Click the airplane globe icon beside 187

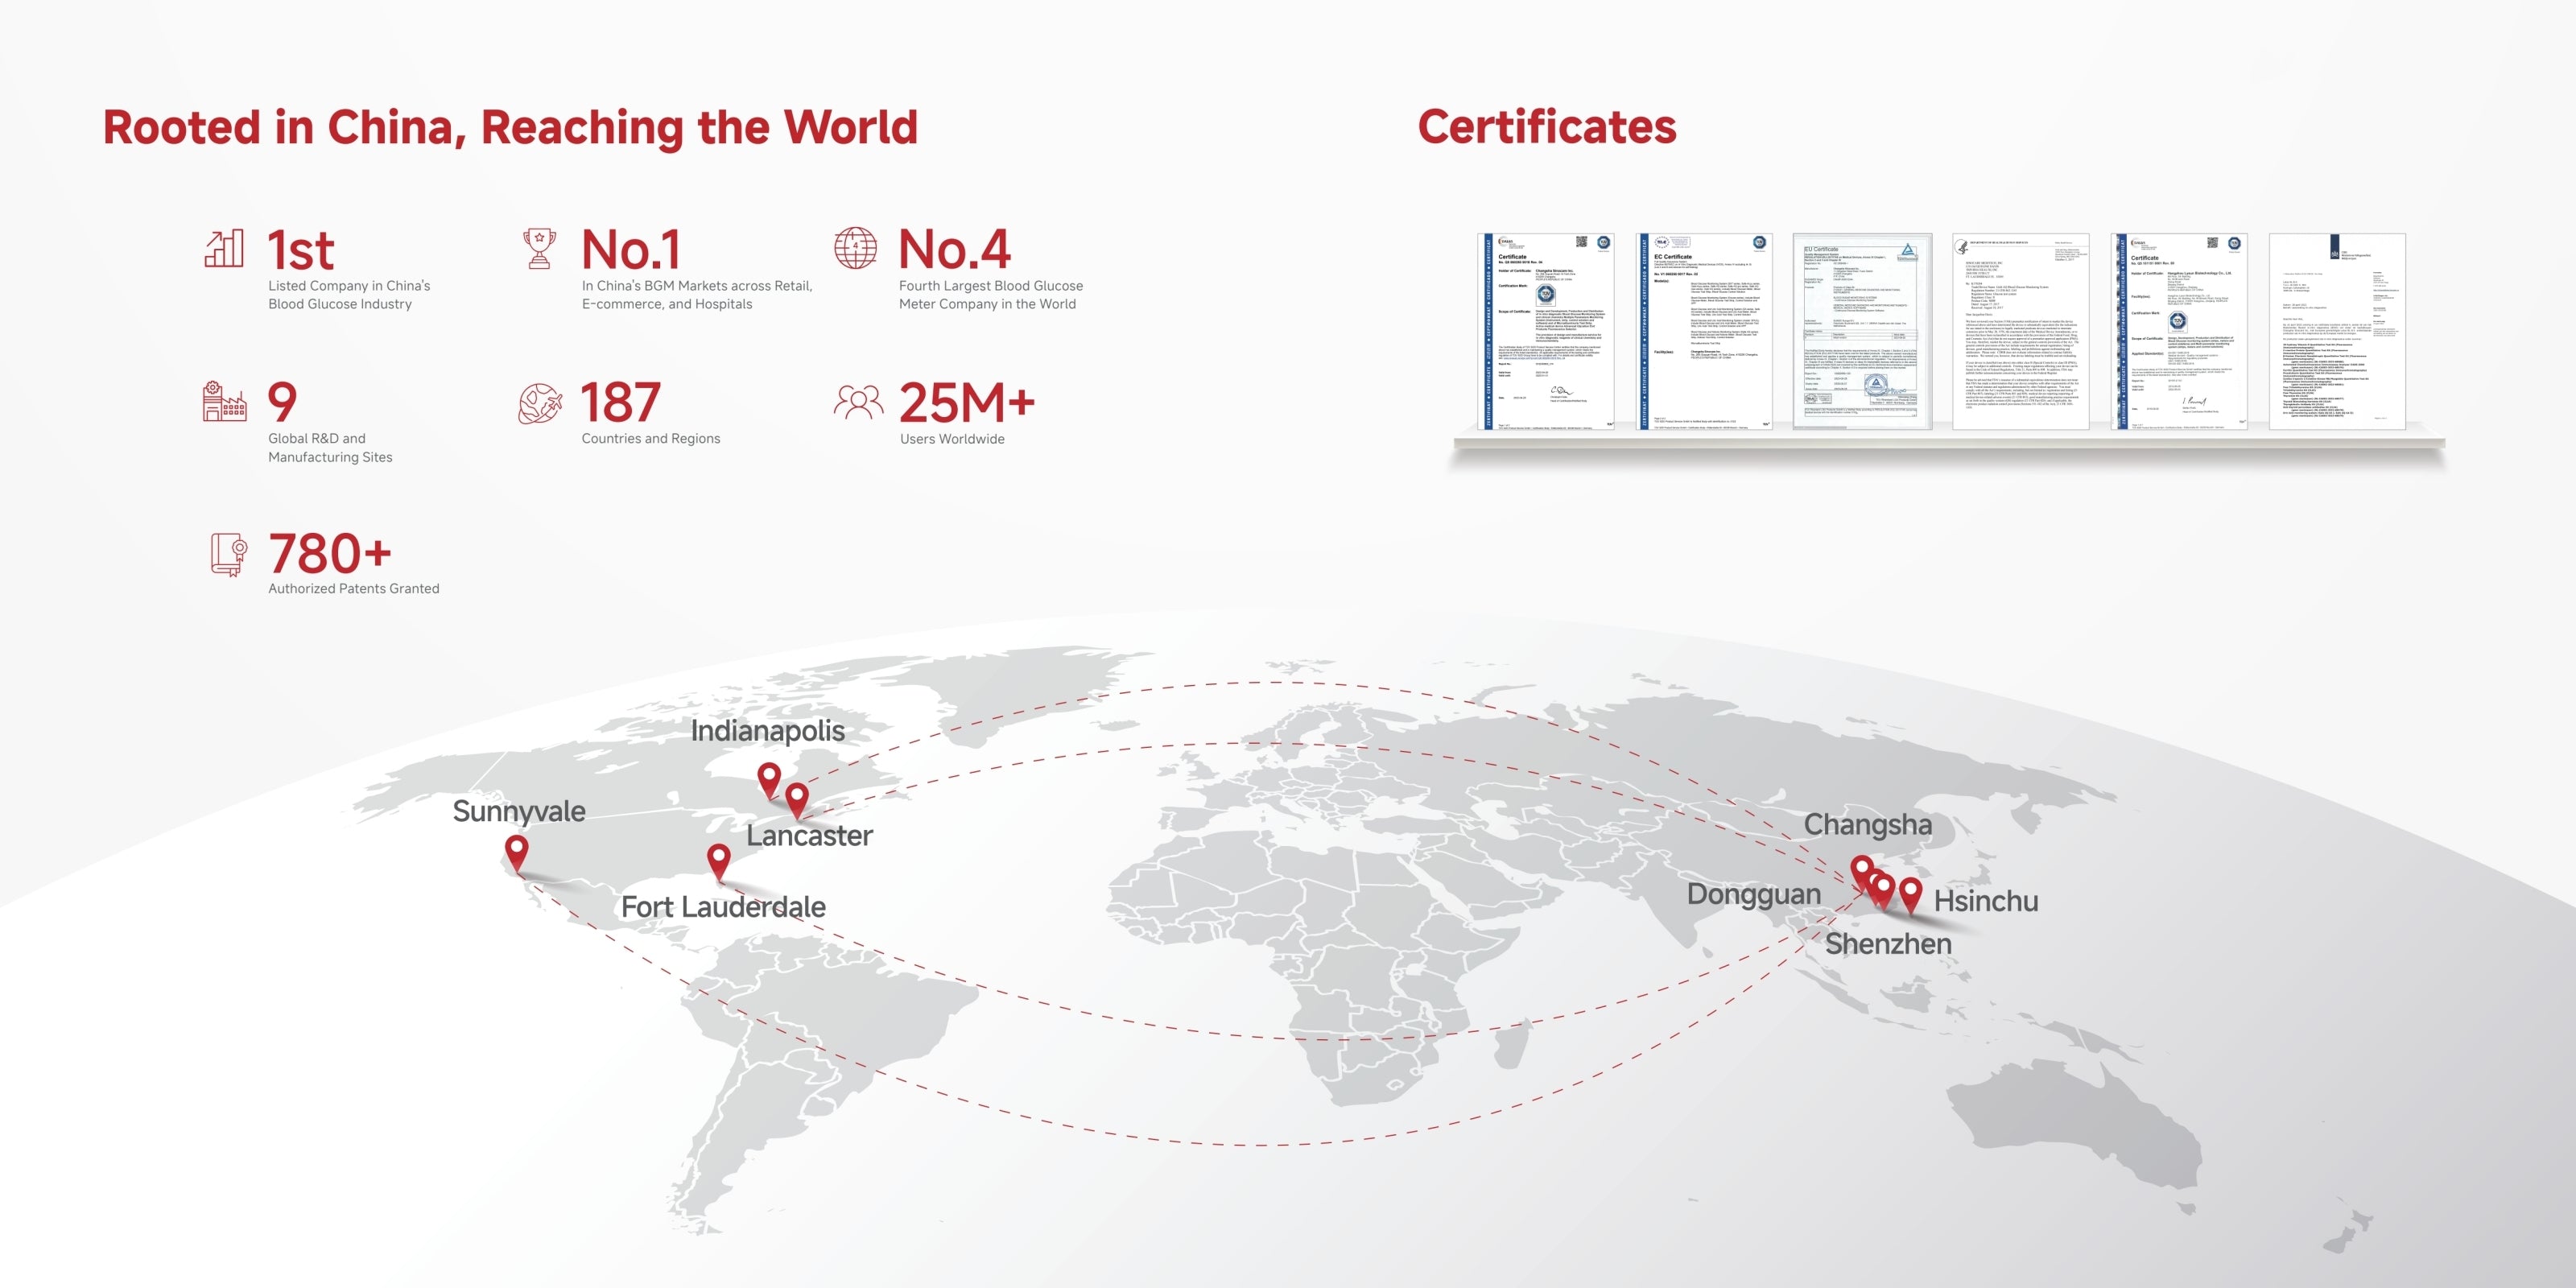(x=540, y=403)
